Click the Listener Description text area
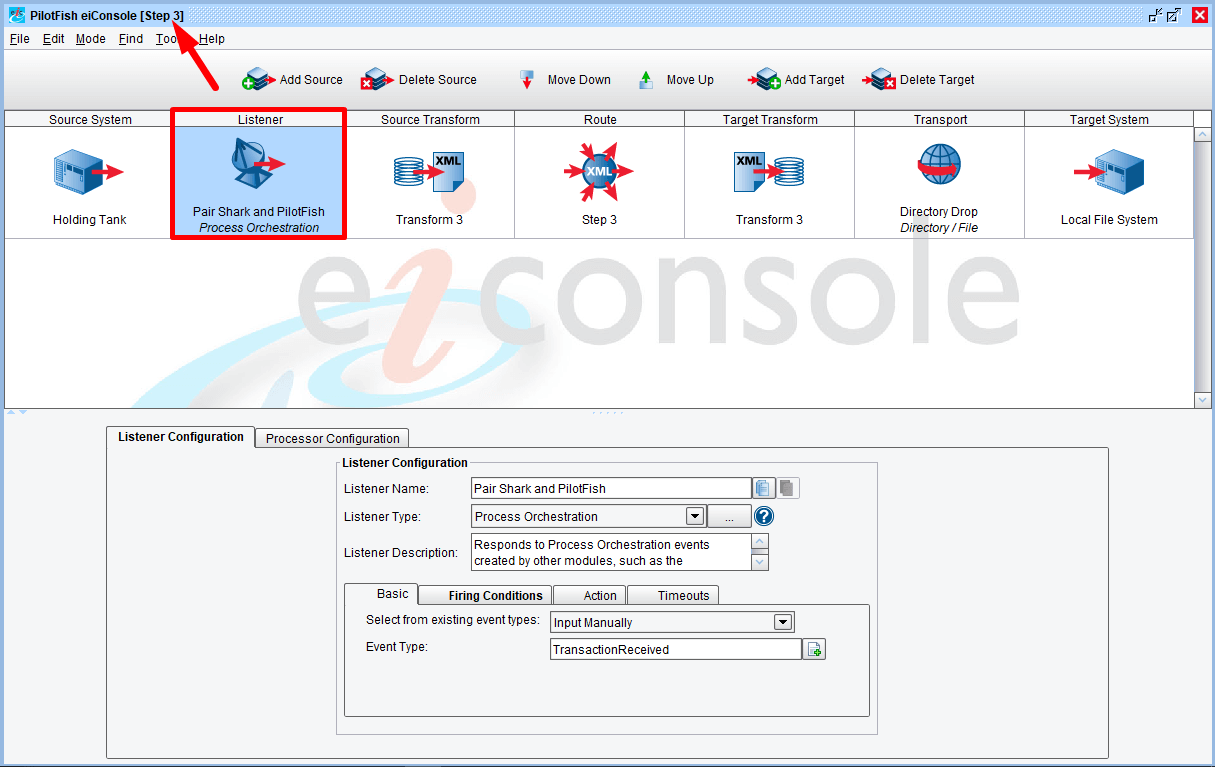 point(611,552)
